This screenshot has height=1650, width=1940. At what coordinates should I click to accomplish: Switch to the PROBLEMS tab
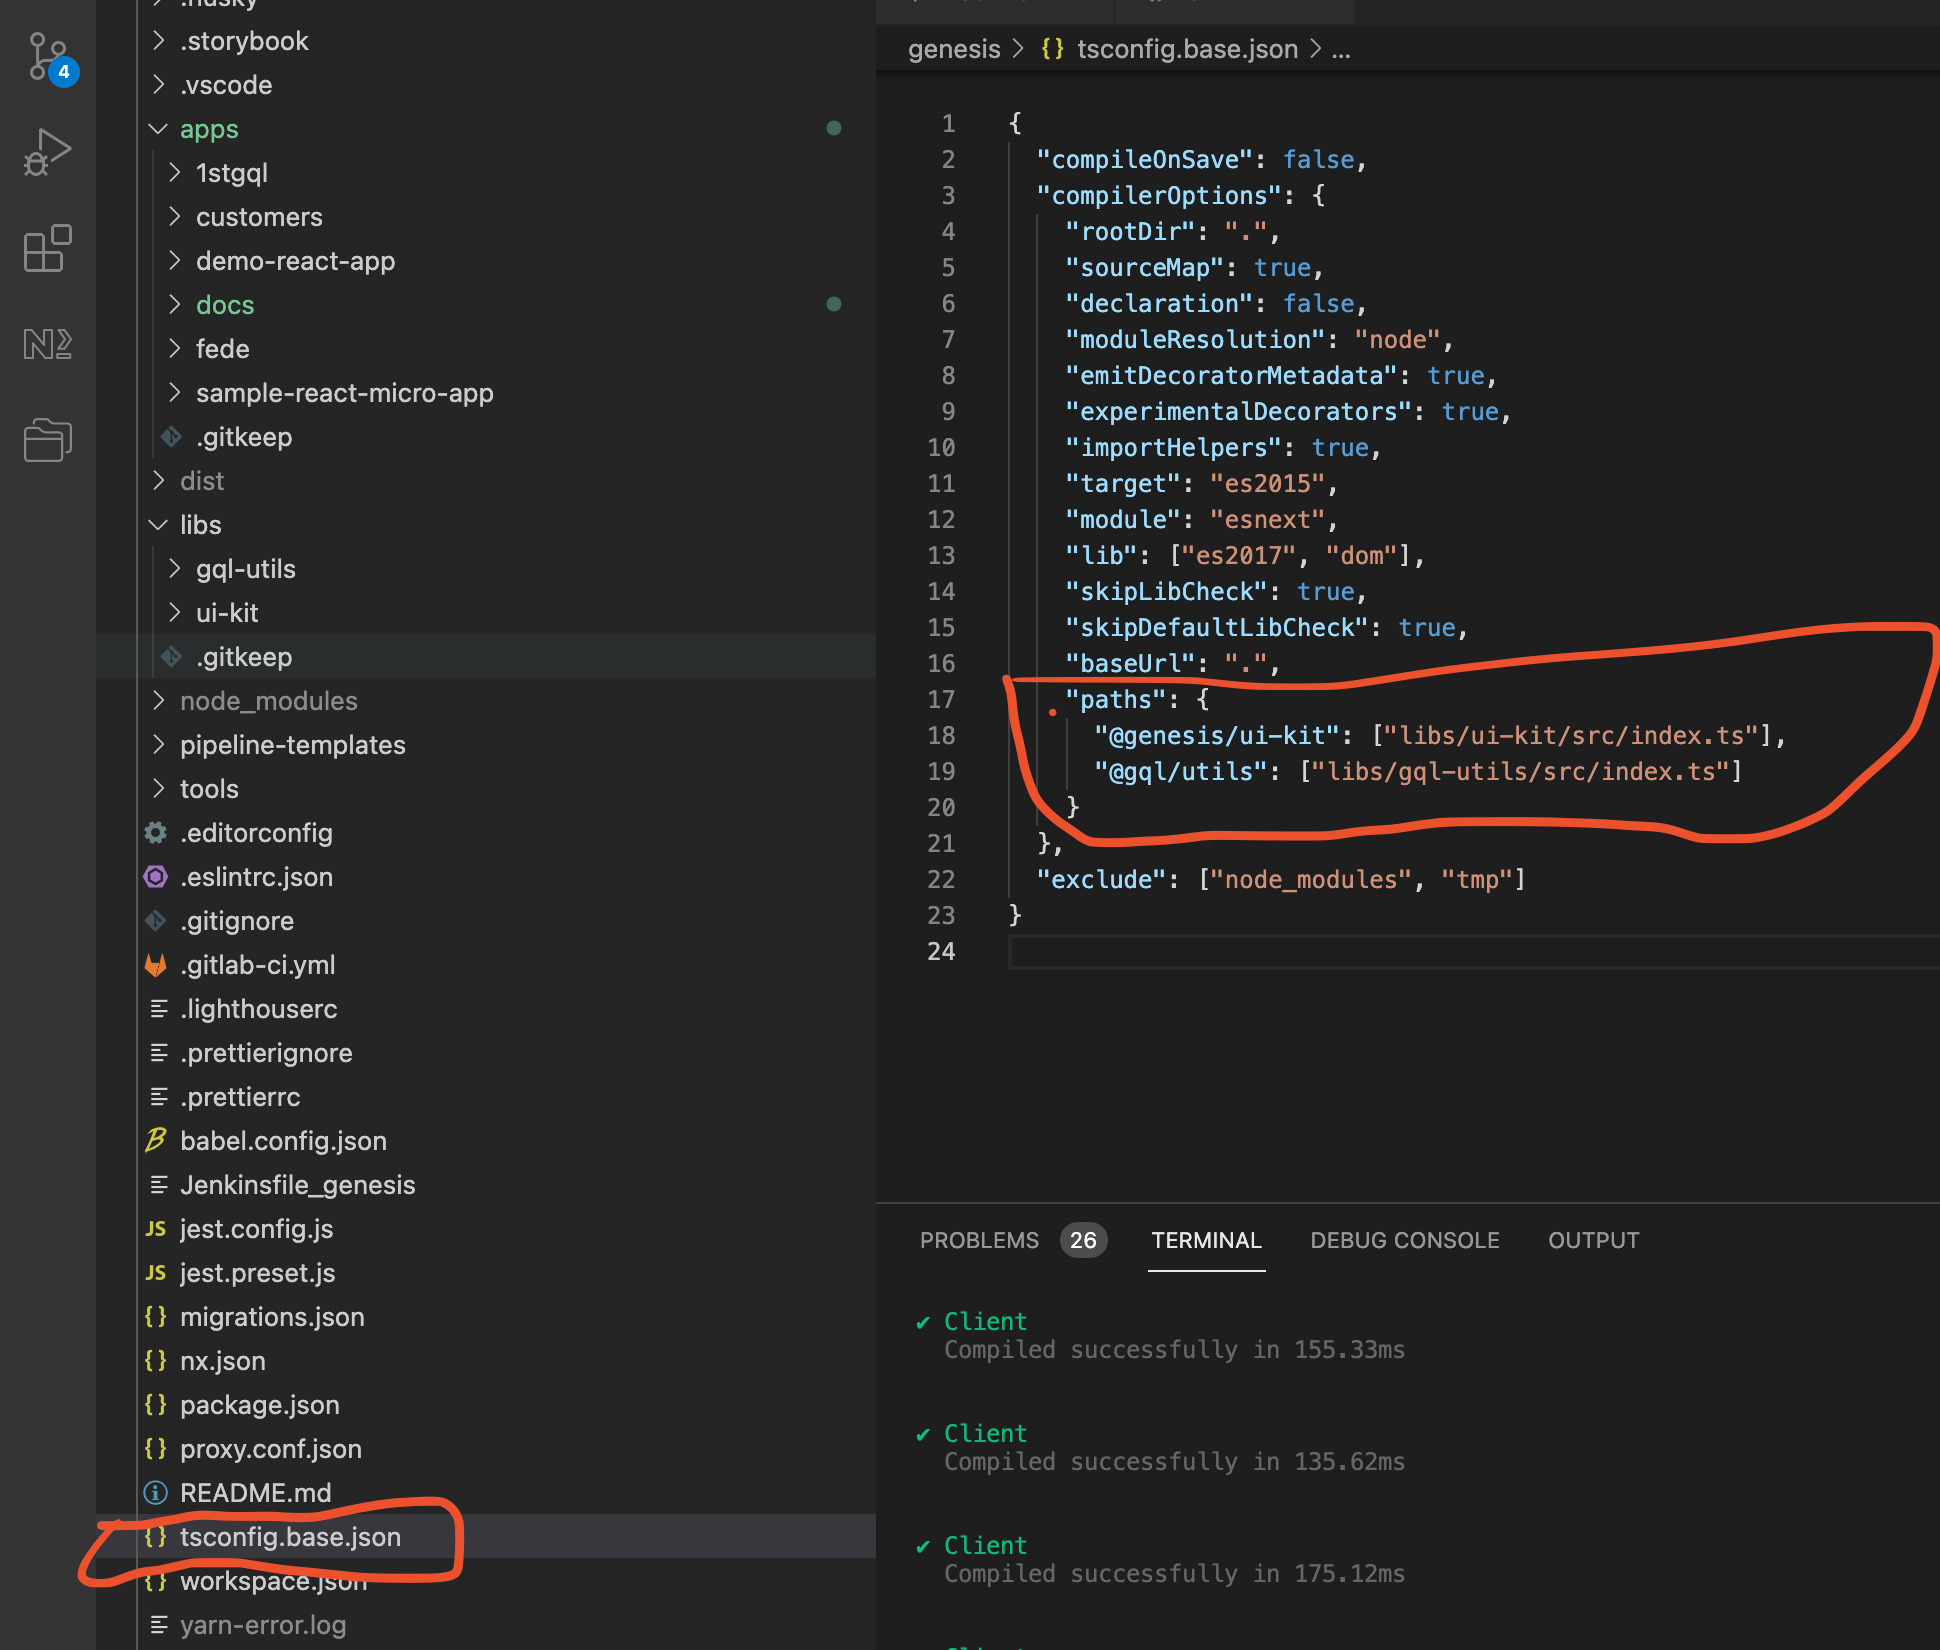979,1240
